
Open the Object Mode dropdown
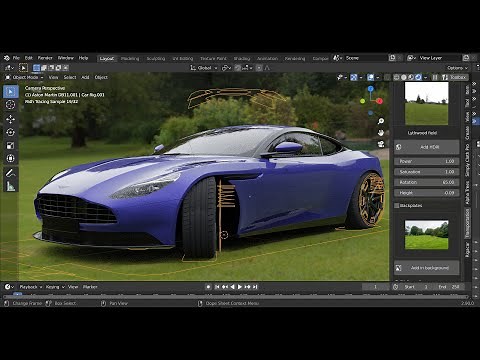click(24, 77)
